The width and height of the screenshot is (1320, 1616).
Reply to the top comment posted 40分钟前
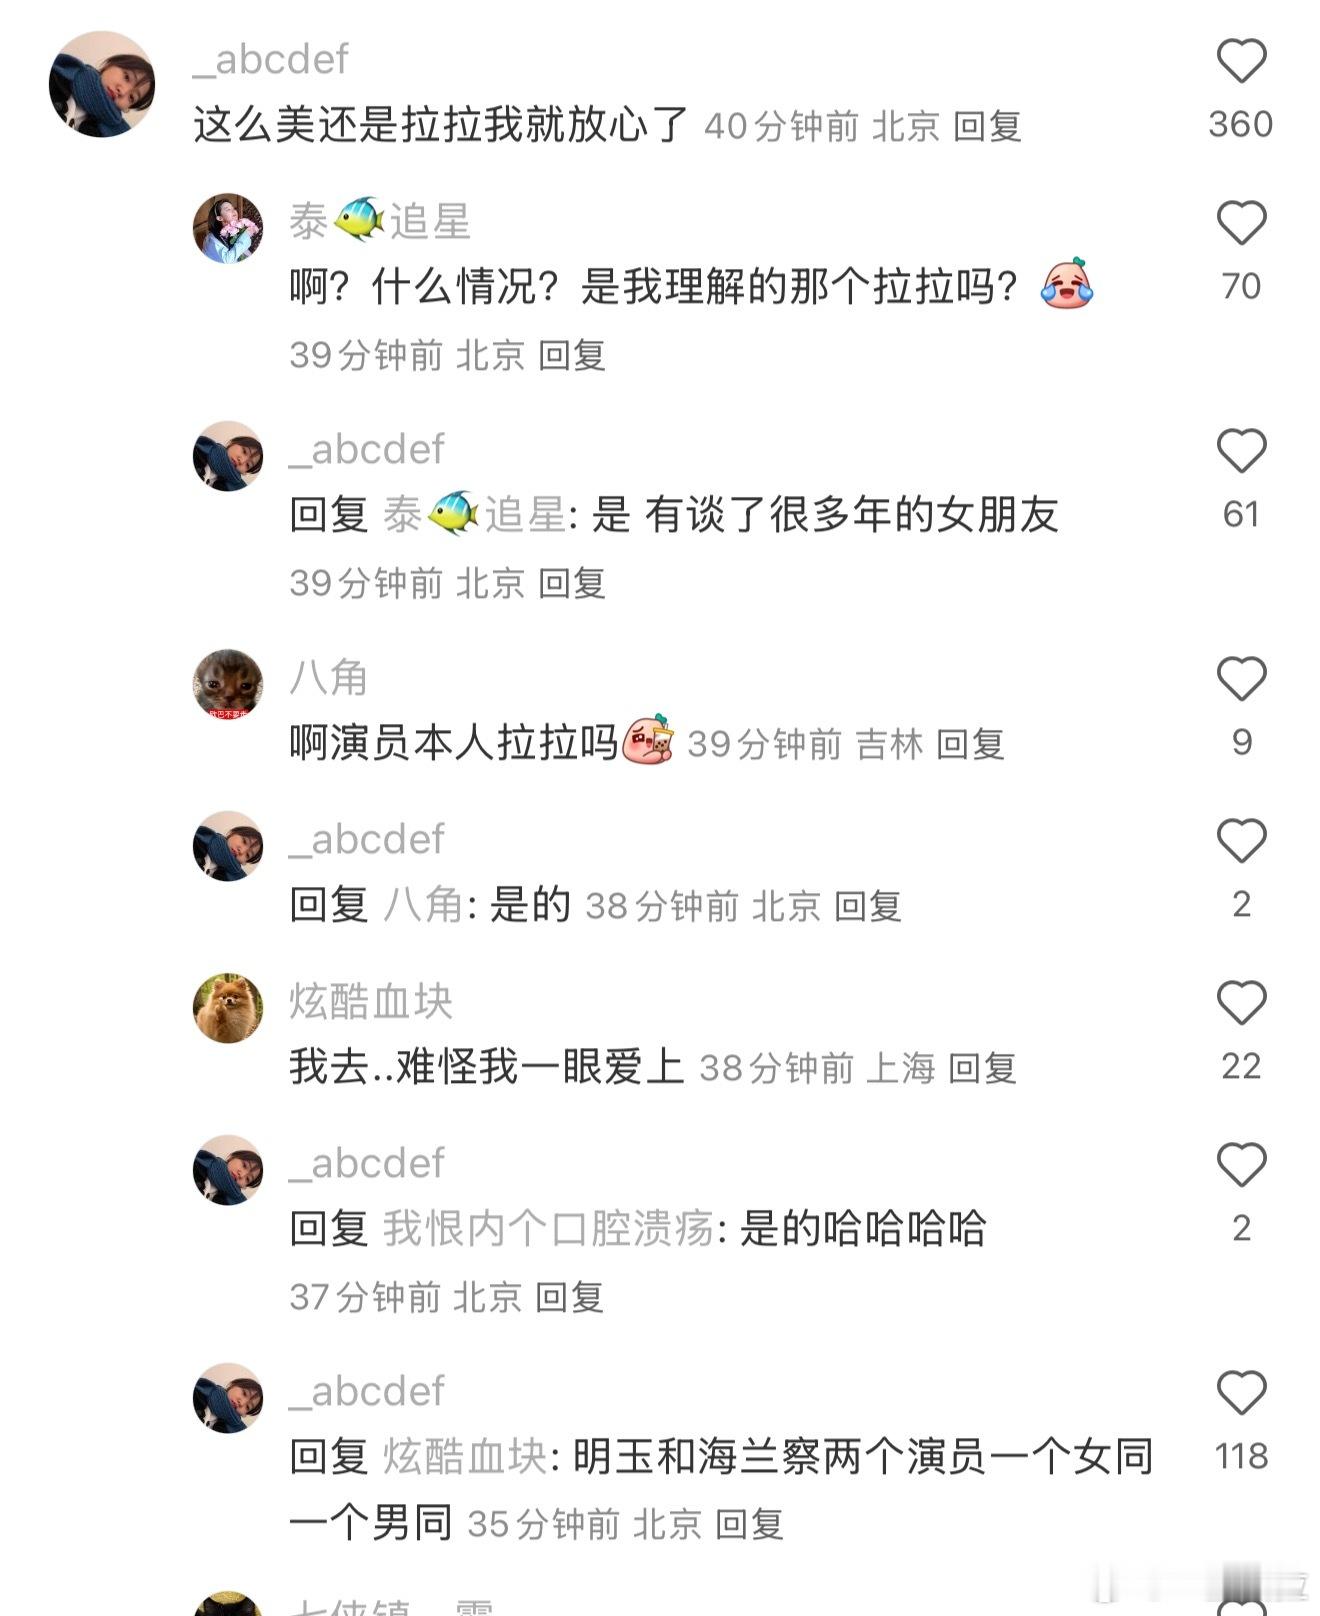point(987,127)
